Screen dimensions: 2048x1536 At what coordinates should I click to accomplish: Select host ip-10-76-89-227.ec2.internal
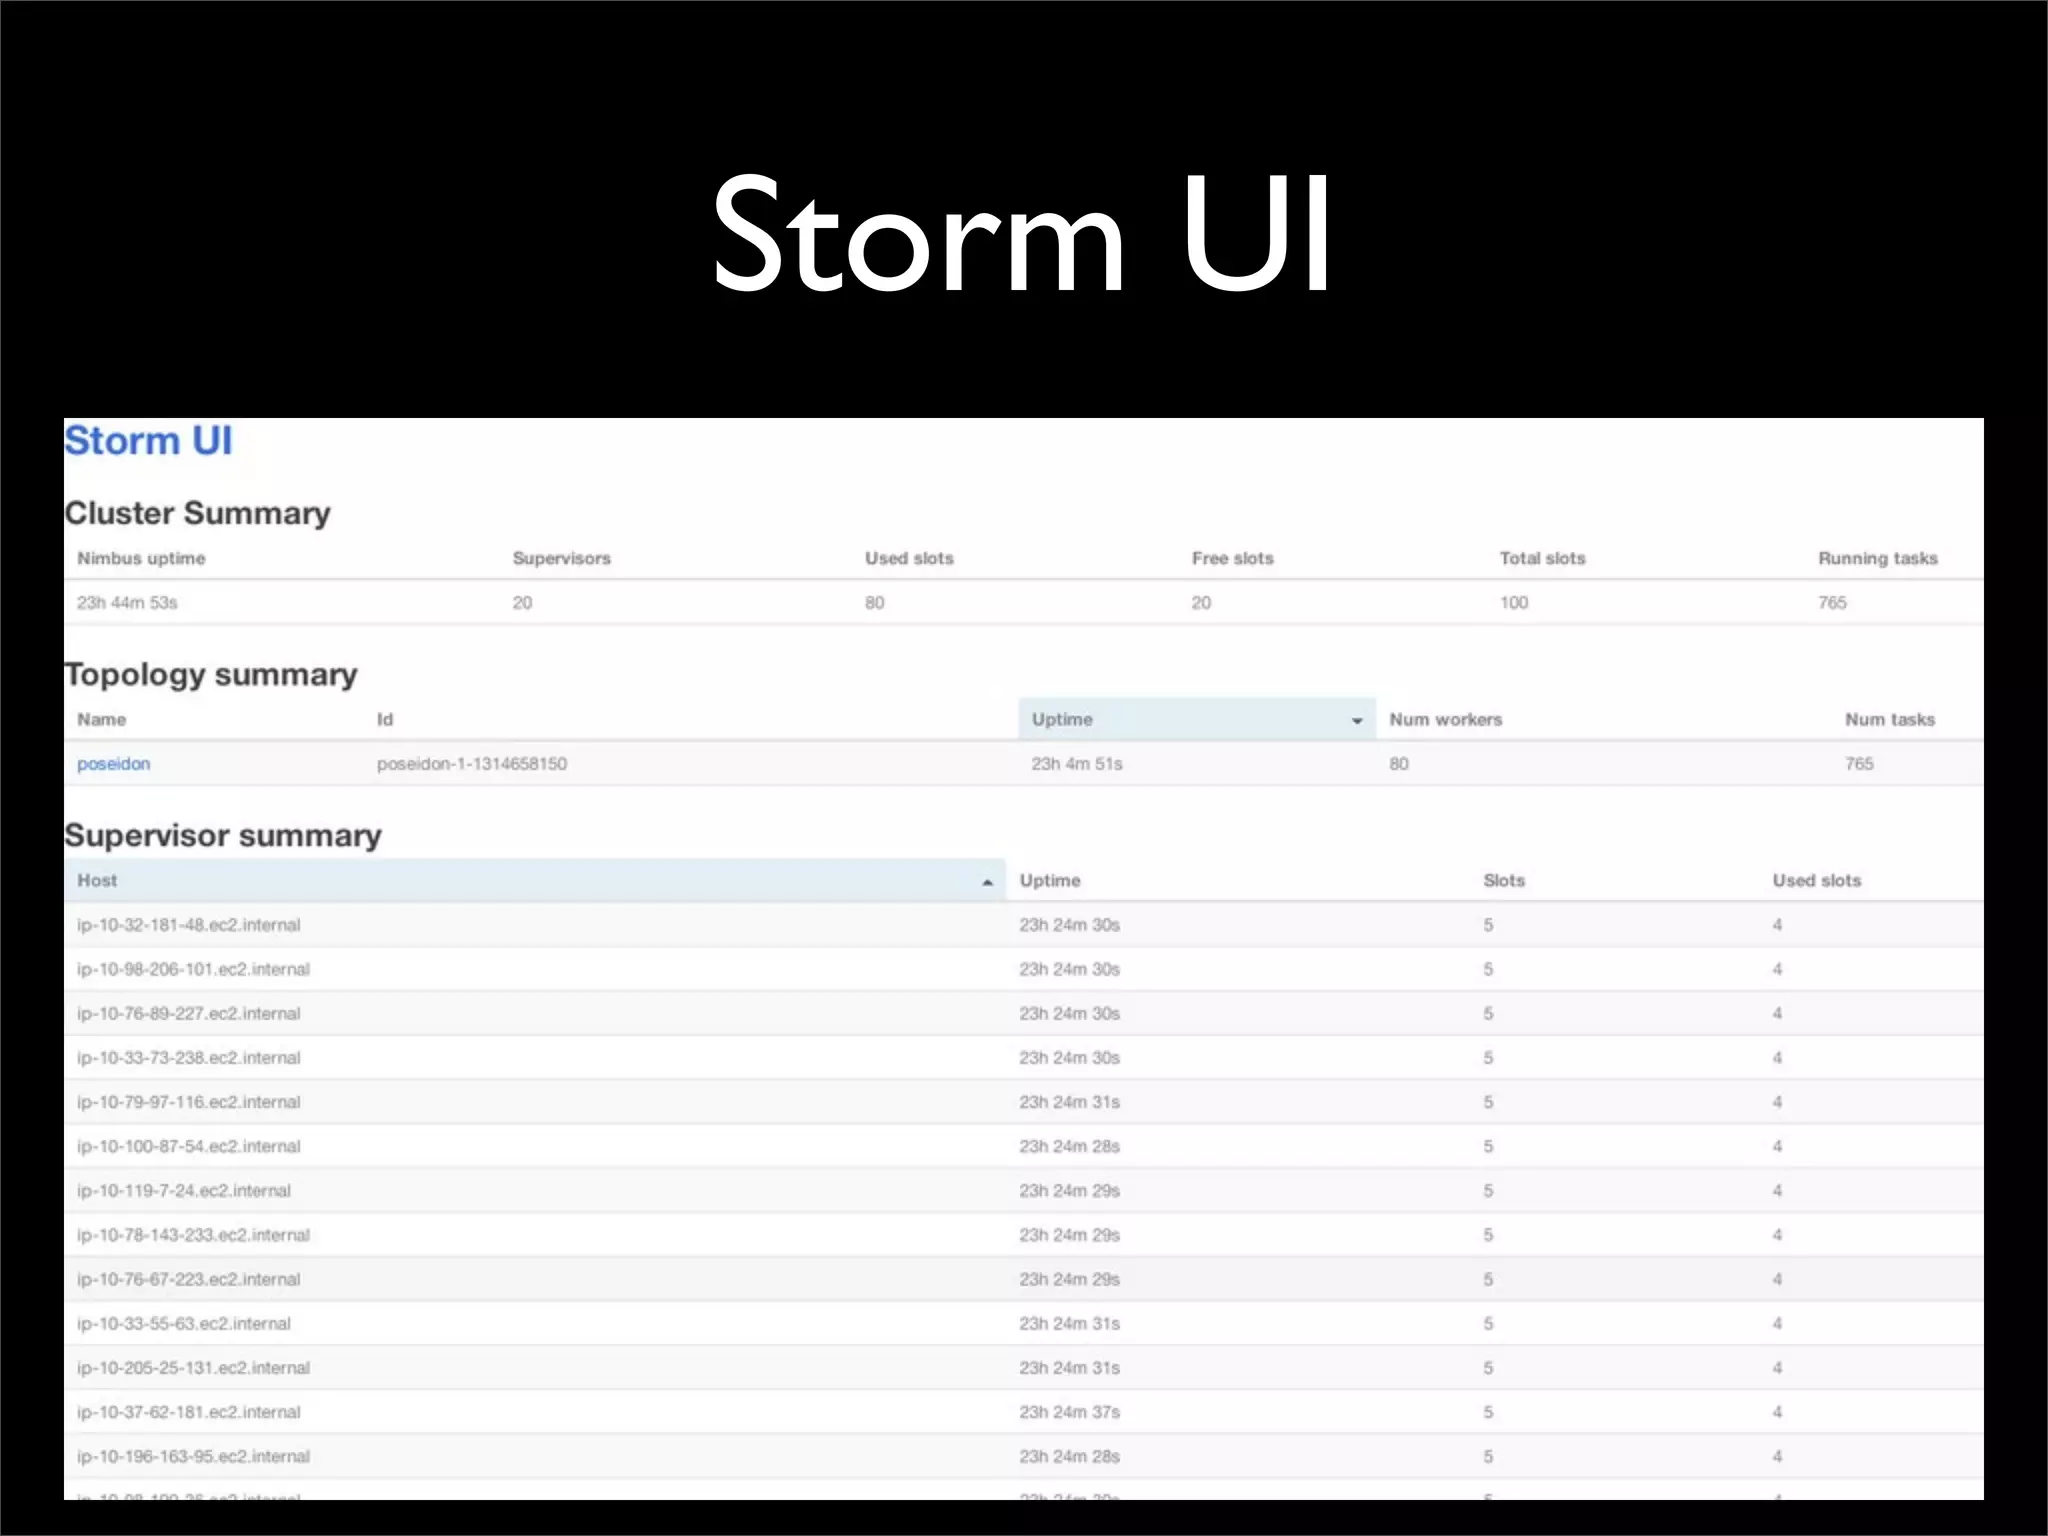coord(188,1013)
